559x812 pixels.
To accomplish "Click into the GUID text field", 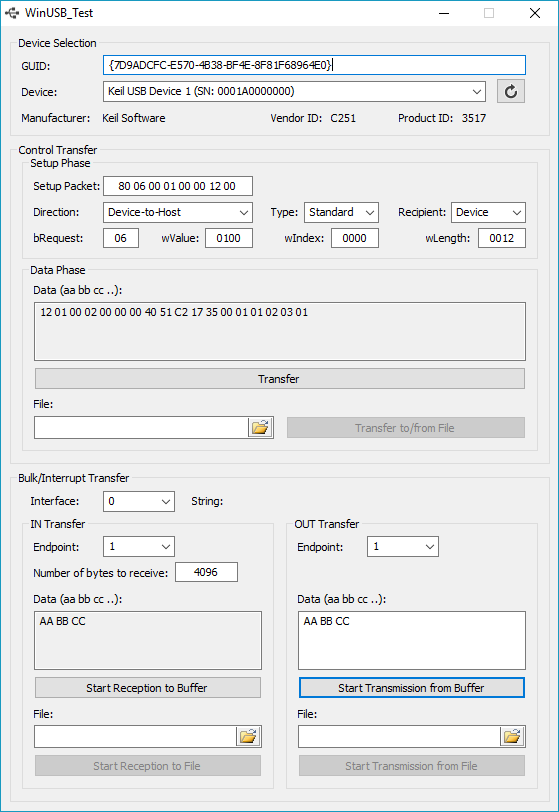I will [x=314, y=65].
